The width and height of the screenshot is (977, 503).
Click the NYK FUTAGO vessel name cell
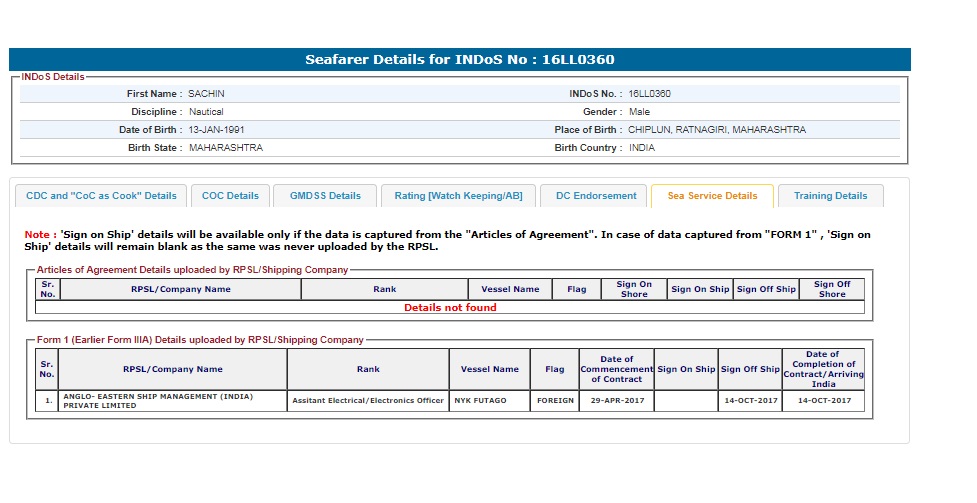481,400
